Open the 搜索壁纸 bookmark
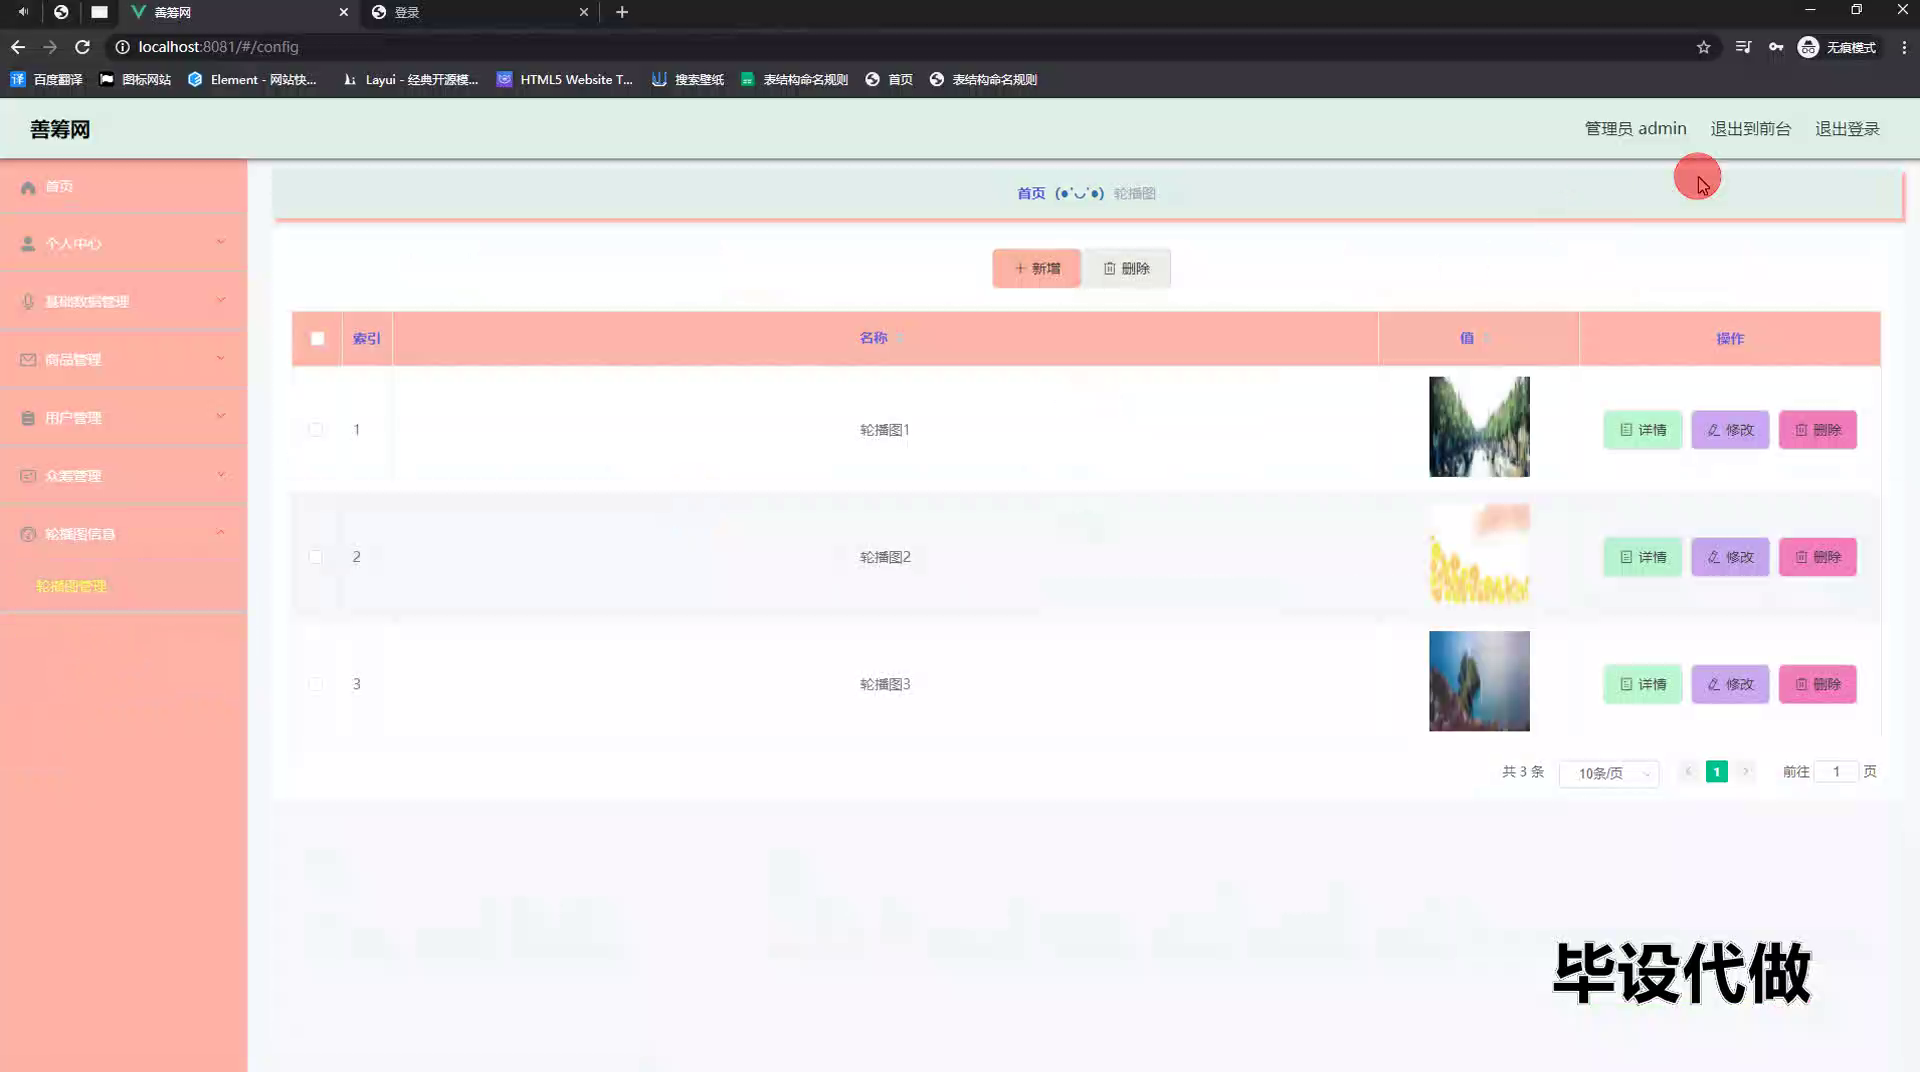The width and height of the screenshot is (1920, 1072). pos(688,80)
